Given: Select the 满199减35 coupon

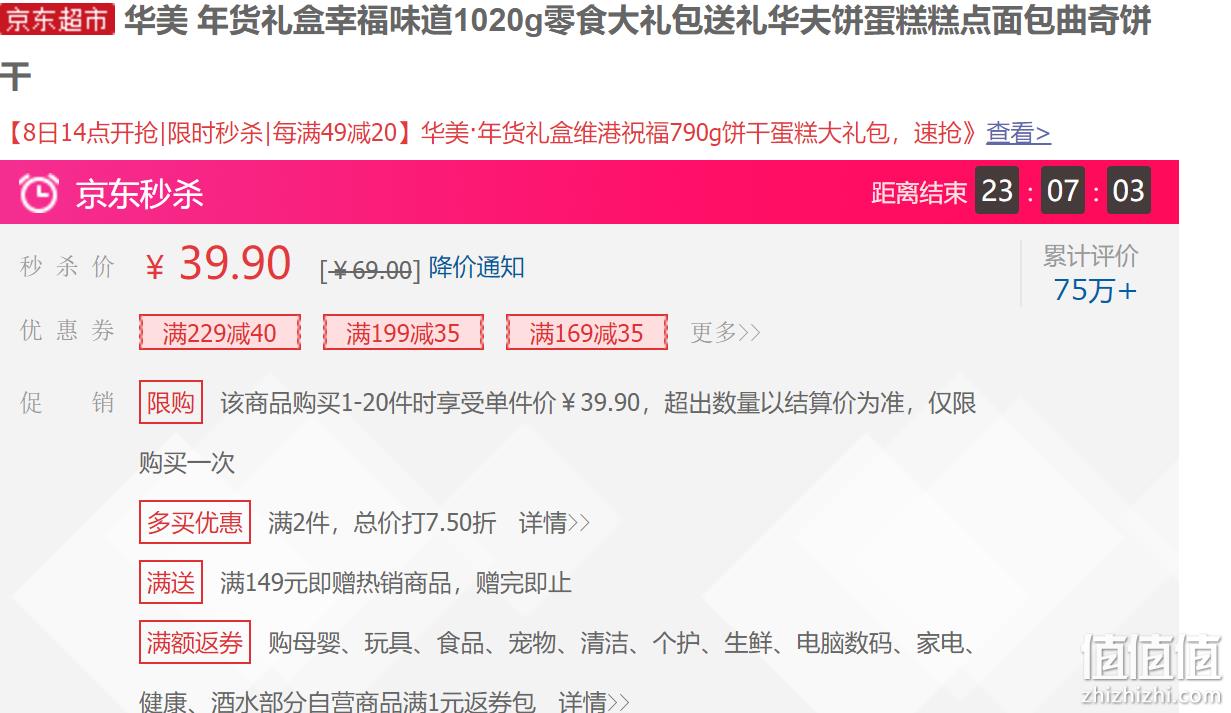Looking at the screenshot, I should 403,333.
